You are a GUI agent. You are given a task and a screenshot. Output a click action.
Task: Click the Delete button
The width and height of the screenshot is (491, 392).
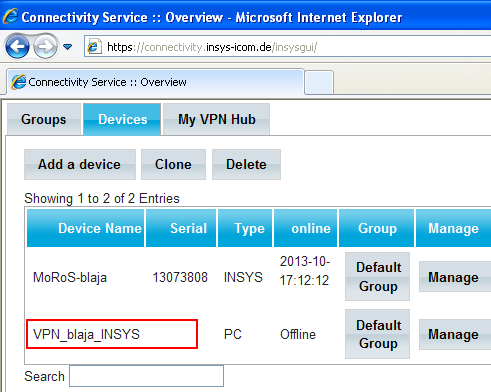coord(246,164)
